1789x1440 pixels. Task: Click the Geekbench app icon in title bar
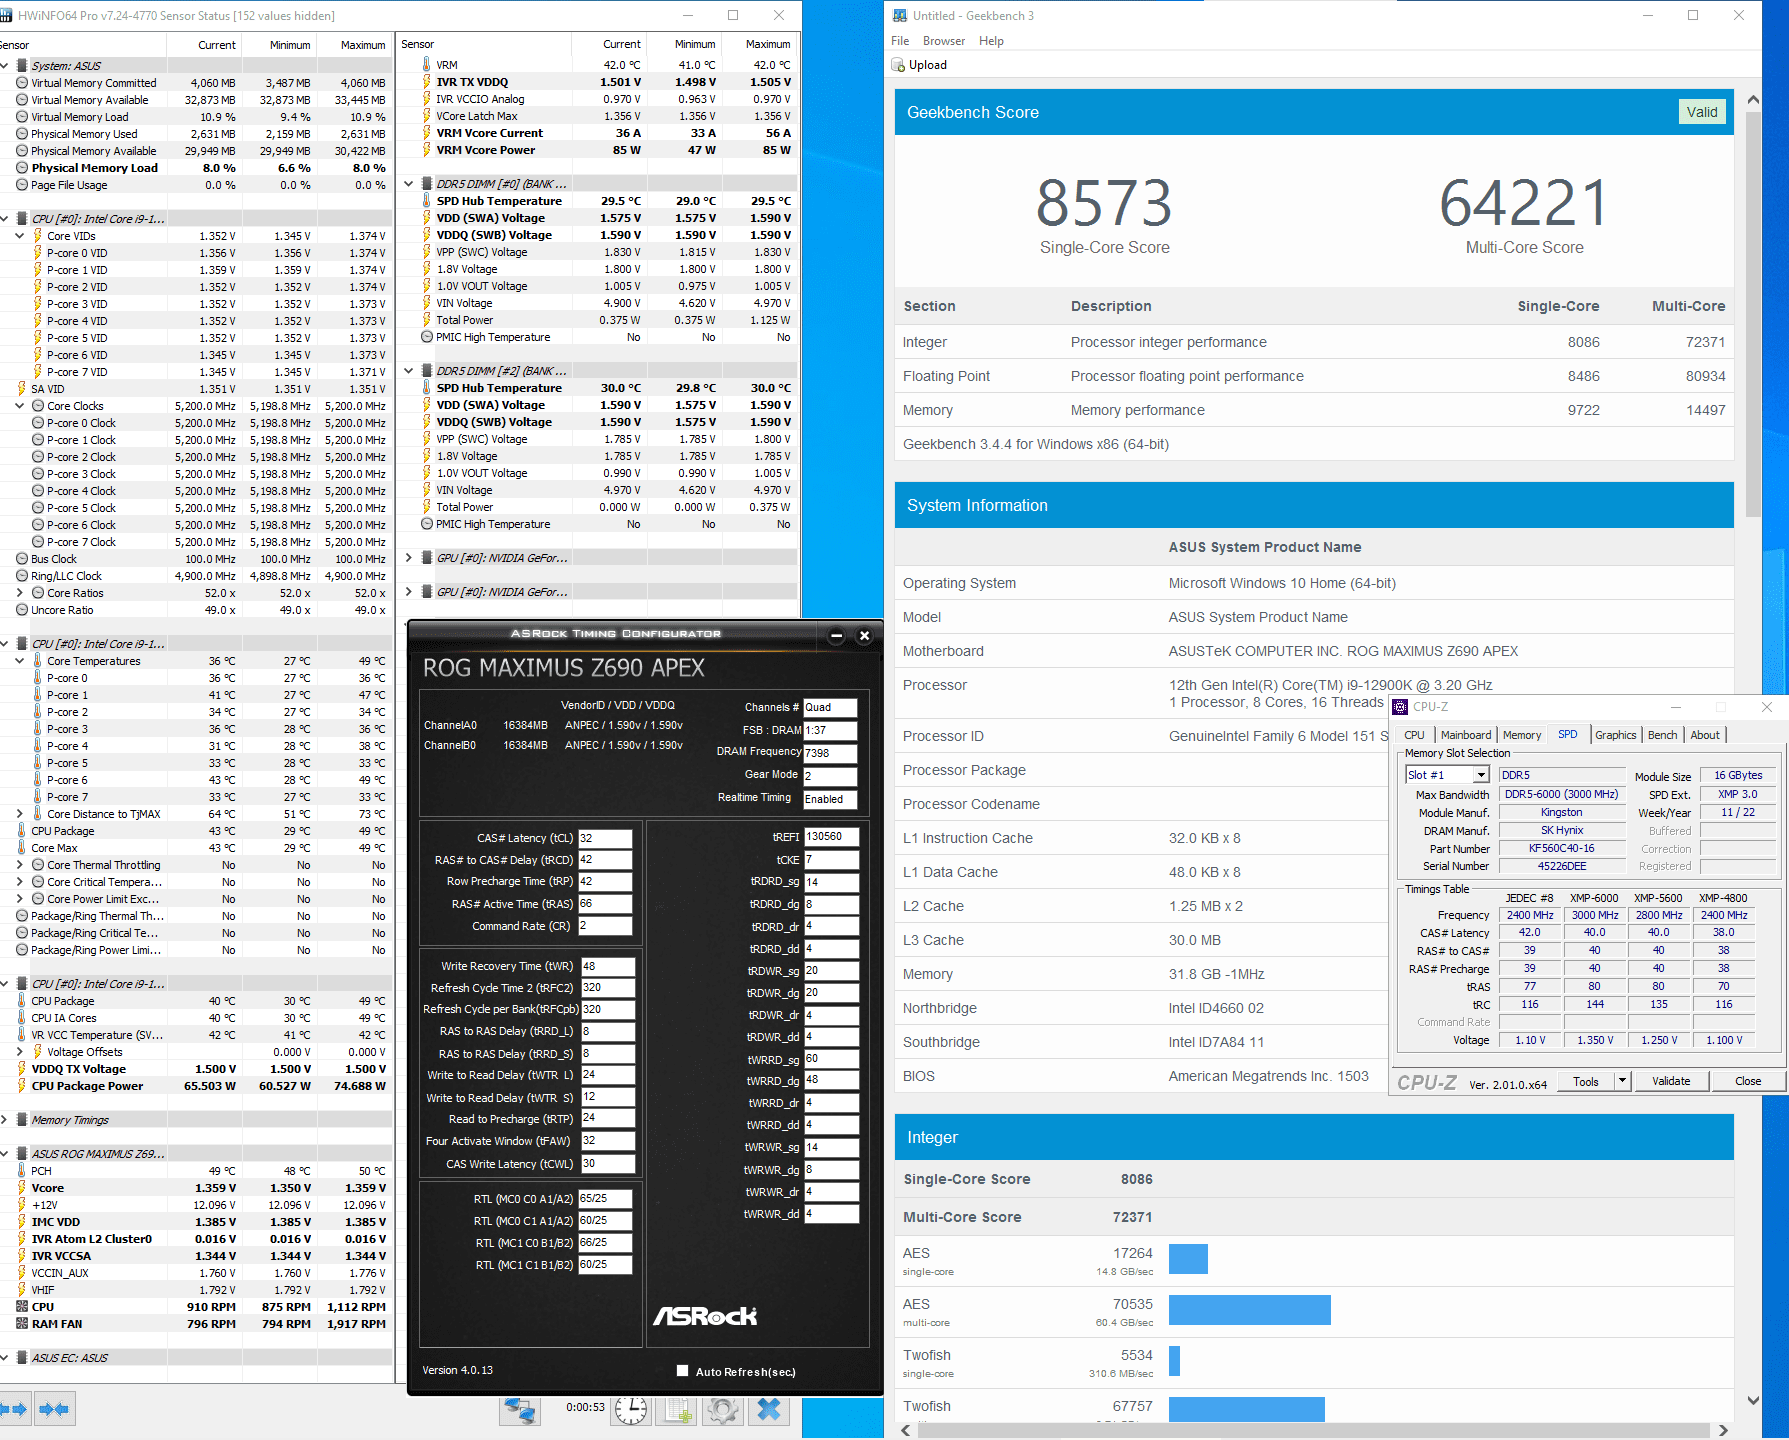pos(900,15)
